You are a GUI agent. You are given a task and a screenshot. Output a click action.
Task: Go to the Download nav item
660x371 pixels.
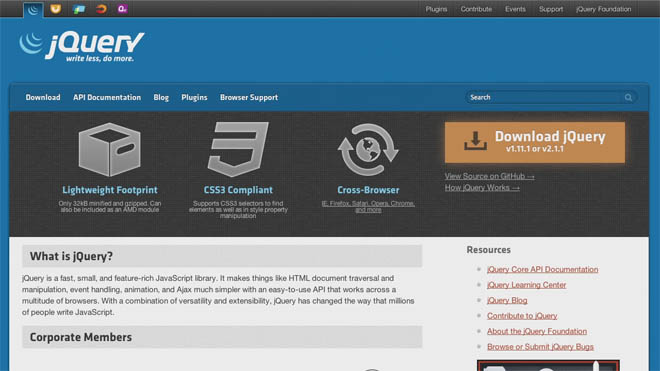pyautogui.click(x=43, y=97)
